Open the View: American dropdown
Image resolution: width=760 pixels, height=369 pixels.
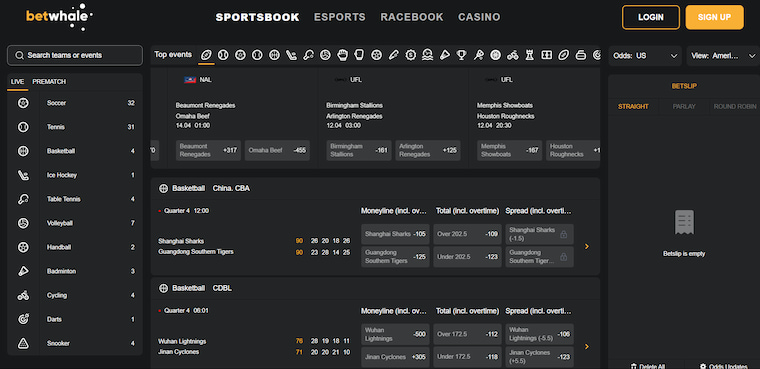coord(723,56)
